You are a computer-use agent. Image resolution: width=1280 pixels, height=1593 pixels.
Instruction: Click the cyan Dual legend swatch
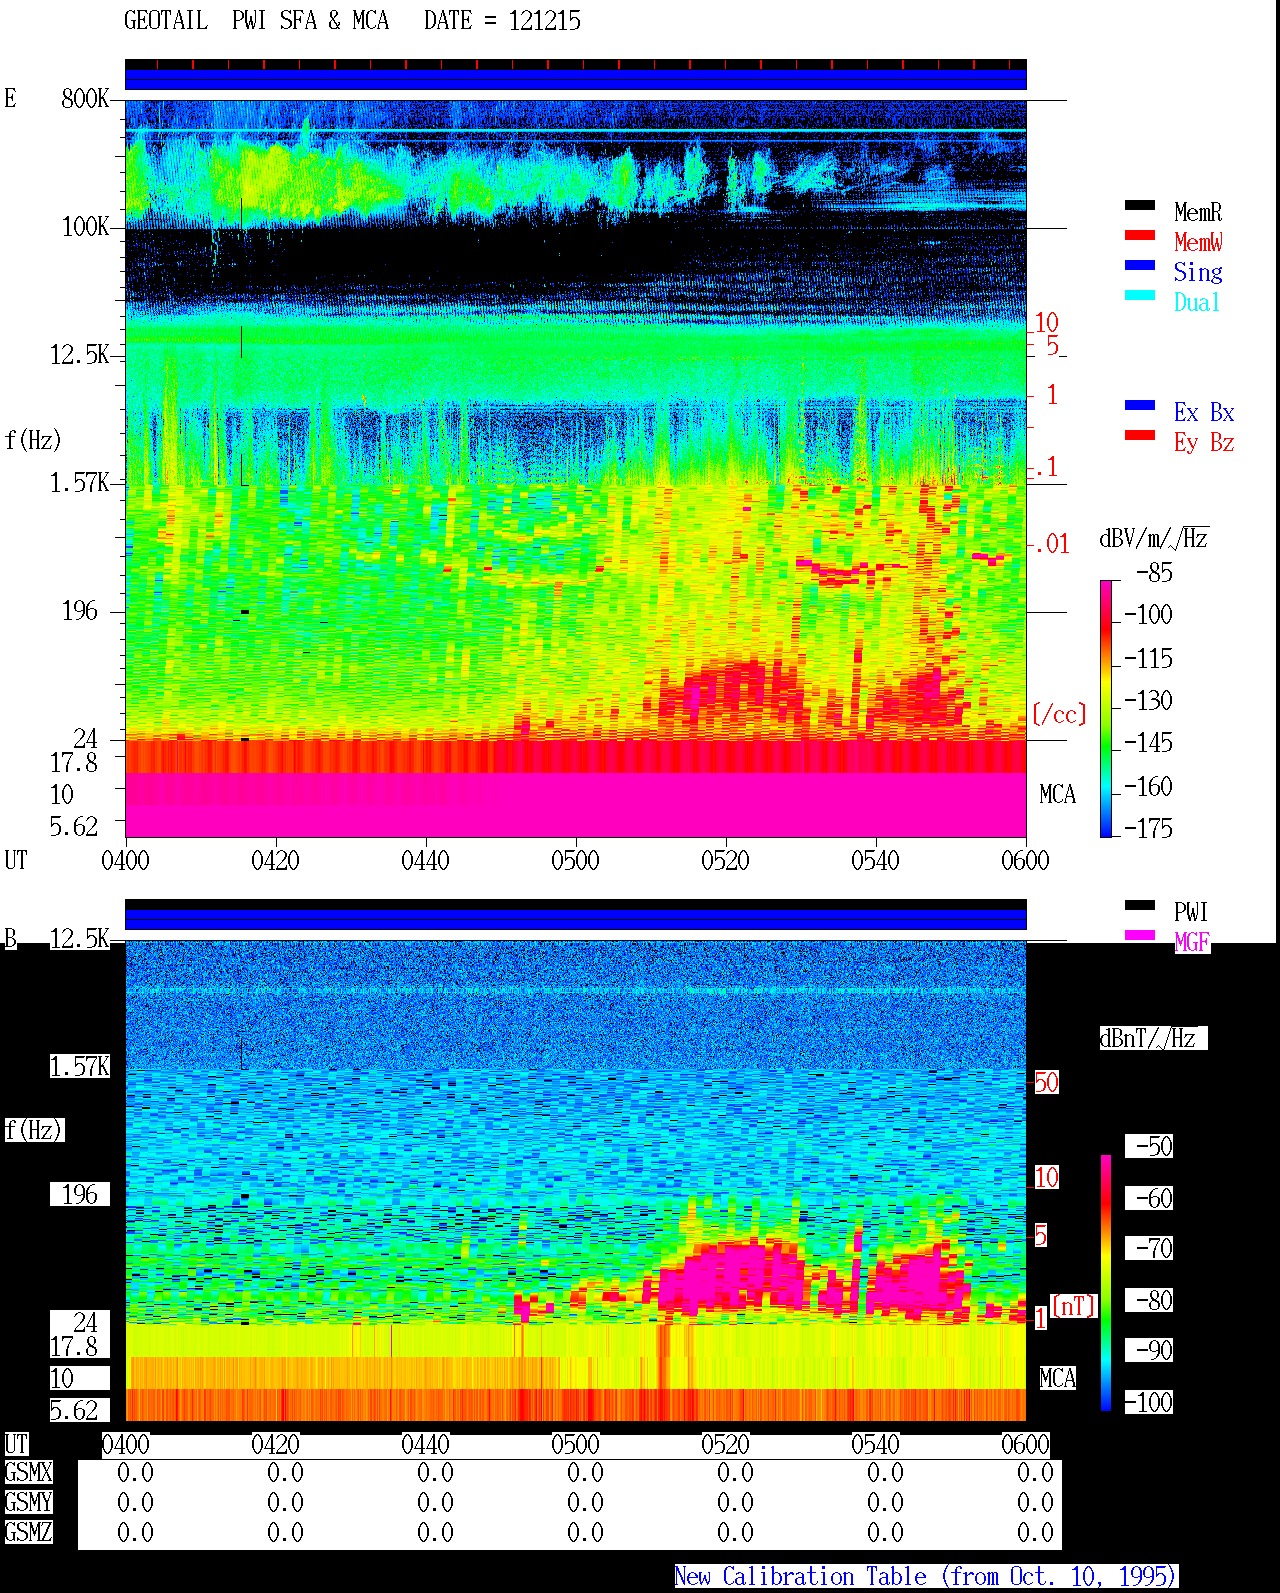click(1140, 296)
